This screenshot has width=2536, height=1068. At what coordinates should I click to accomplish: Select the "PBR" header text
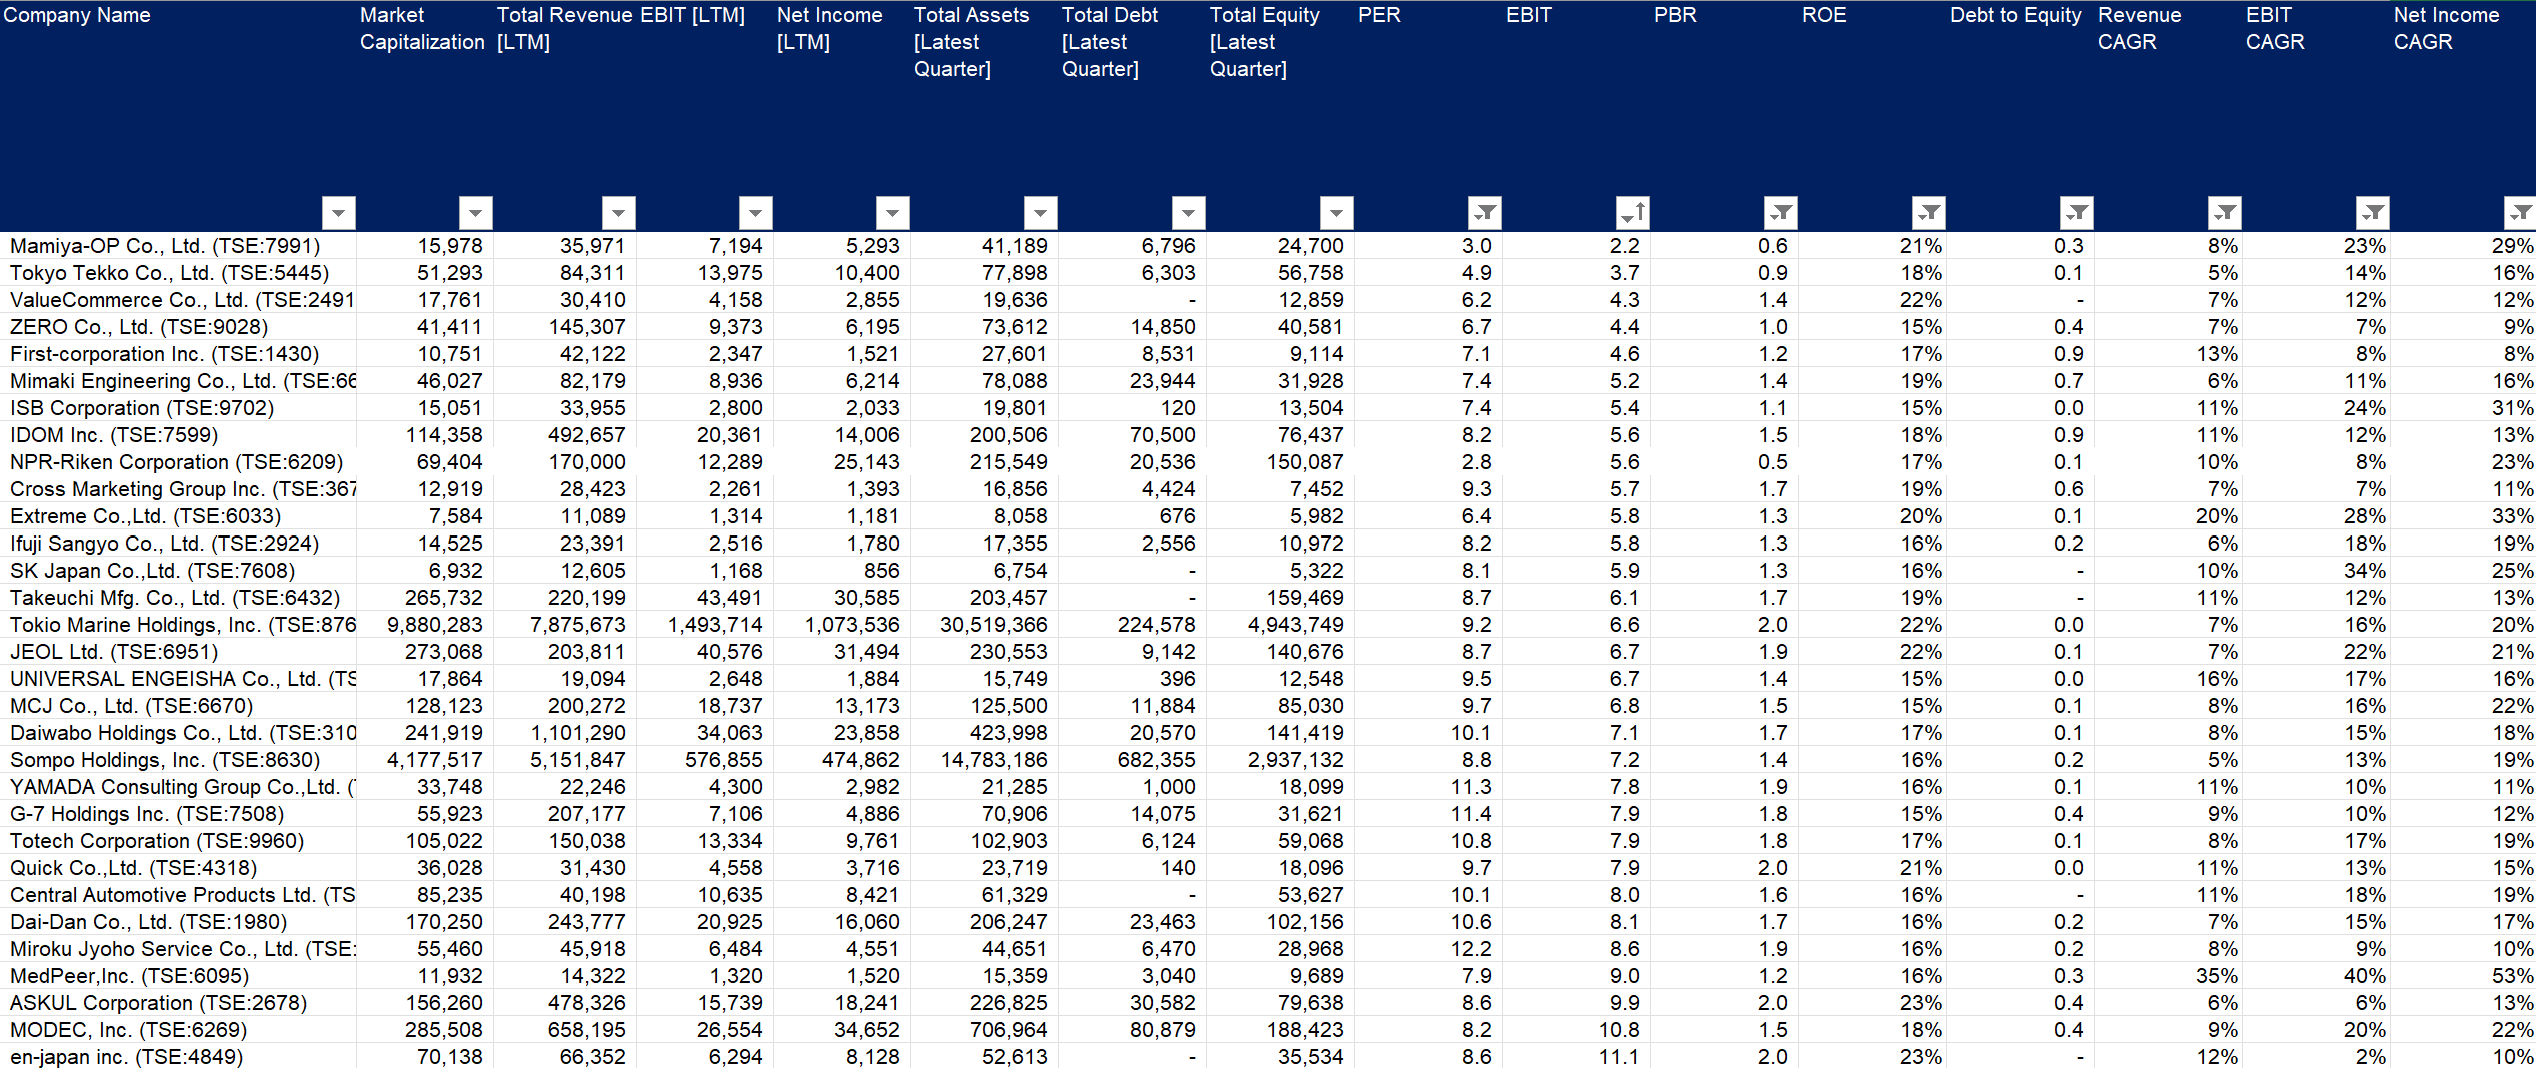(1675, 15)
